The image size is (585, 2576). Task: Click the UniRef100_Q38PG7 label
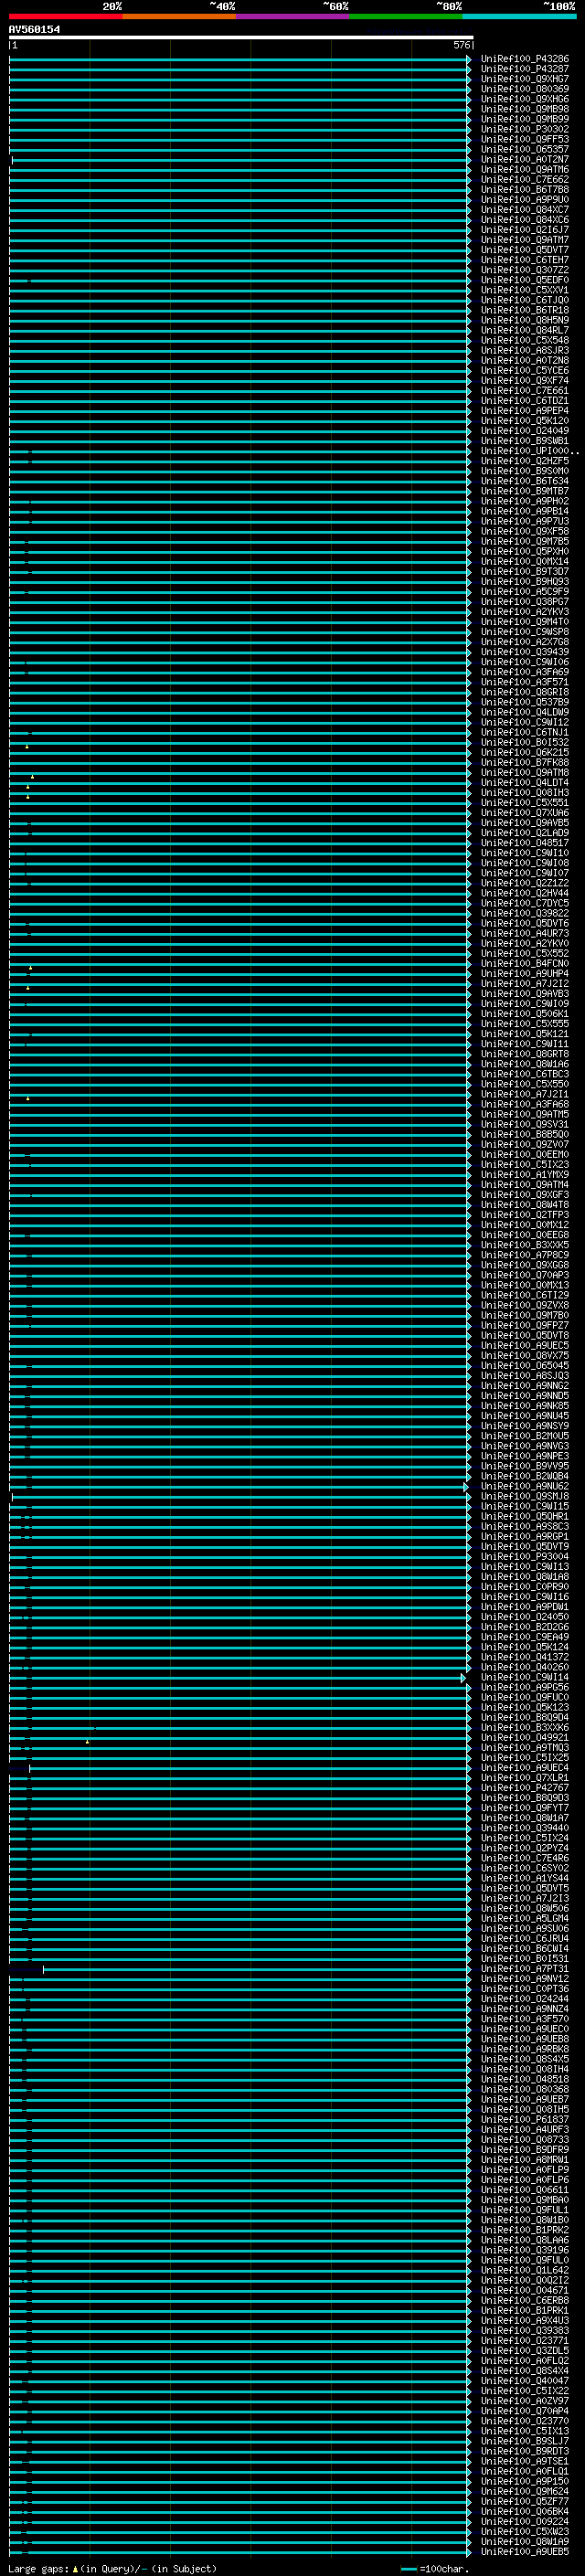(x=524, y=602)
